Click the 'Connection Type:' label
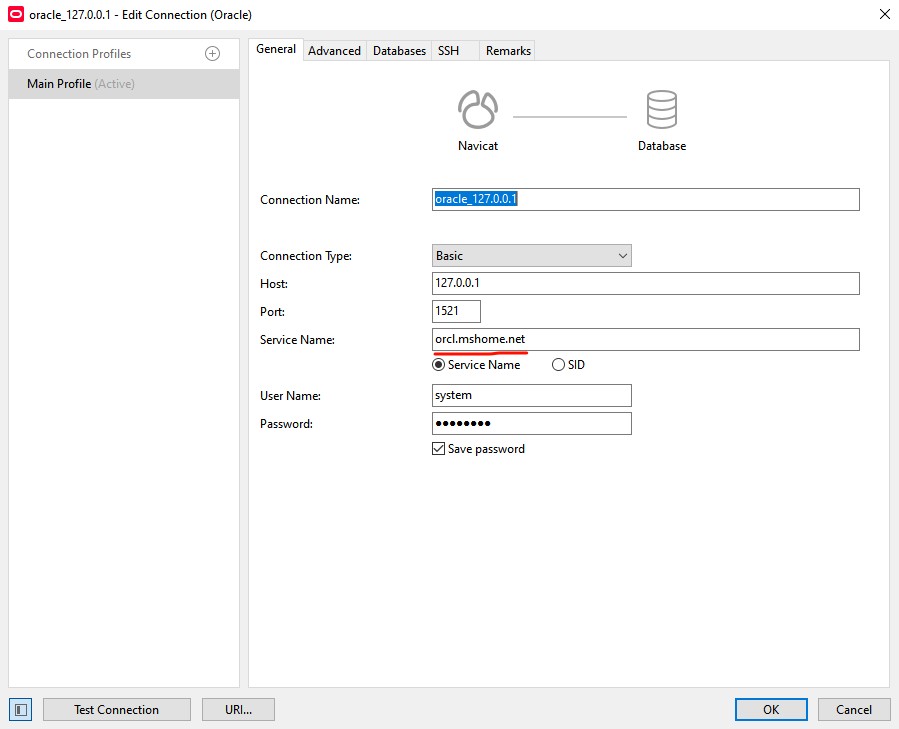This screenshot has width=899, height=729. 306,256
